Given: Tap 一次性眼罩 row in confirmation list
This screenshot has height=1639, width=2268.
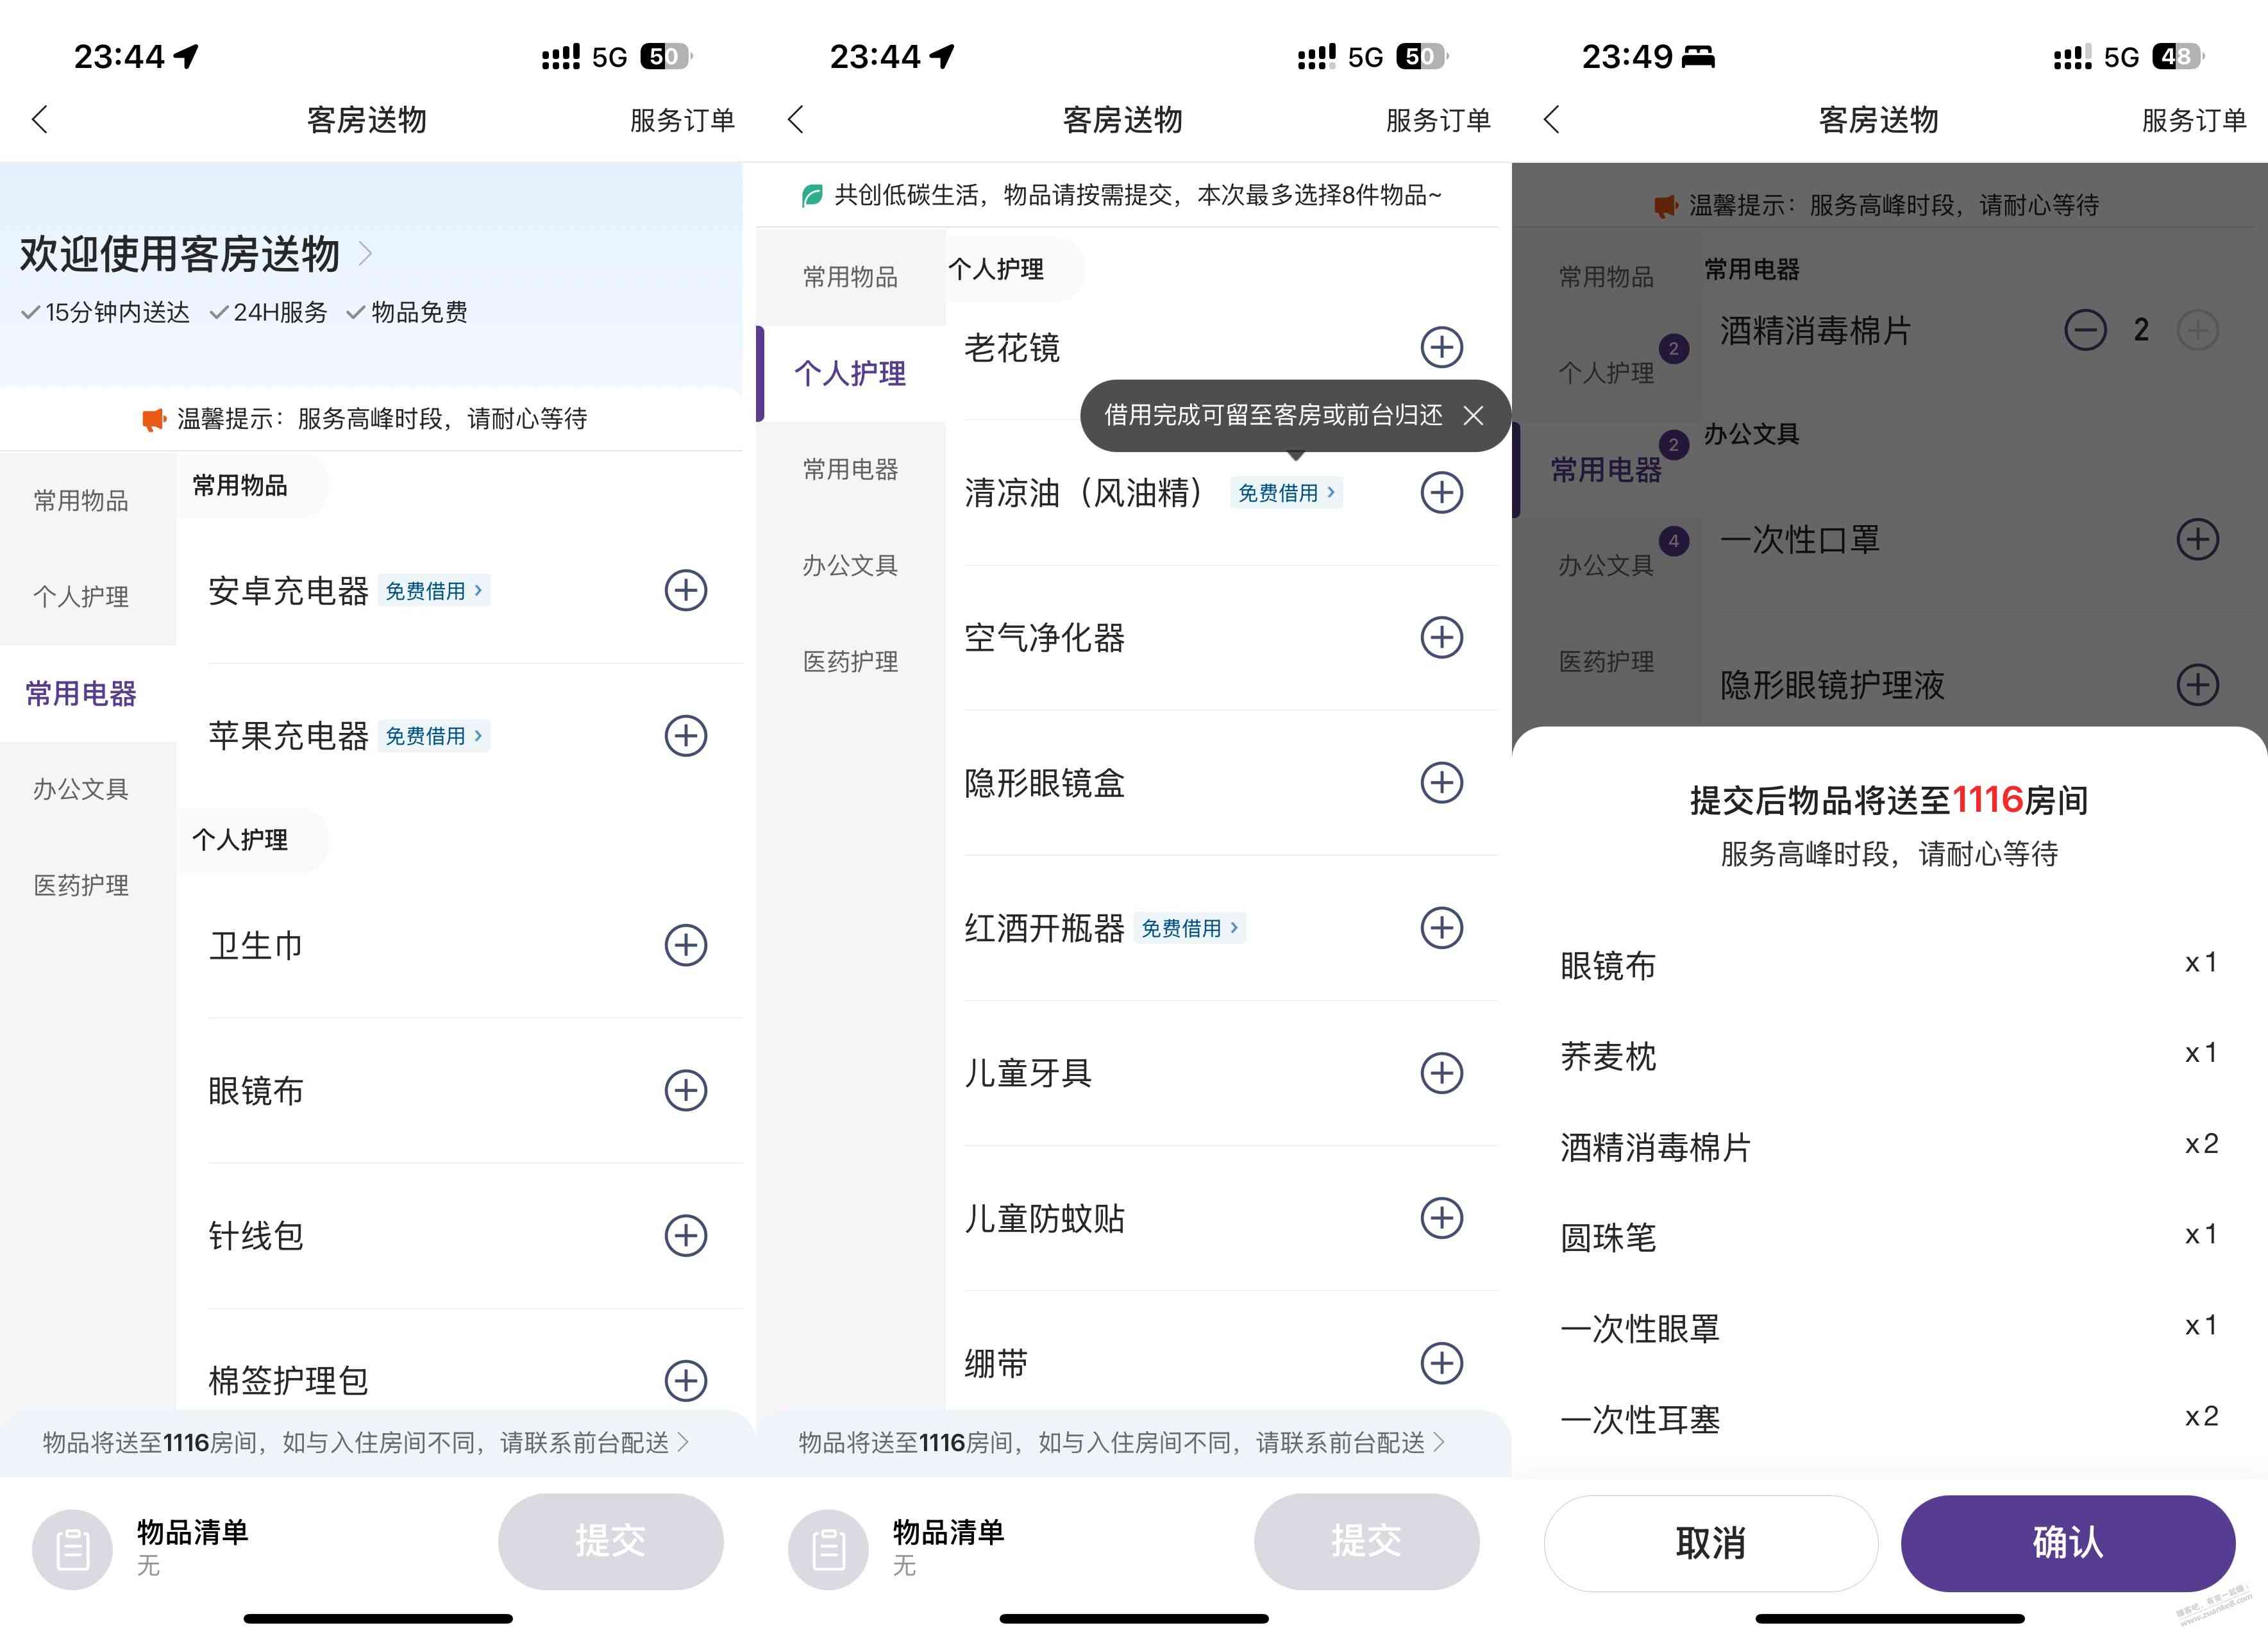Looking at the screenshot, I should pos(1890,1328).
